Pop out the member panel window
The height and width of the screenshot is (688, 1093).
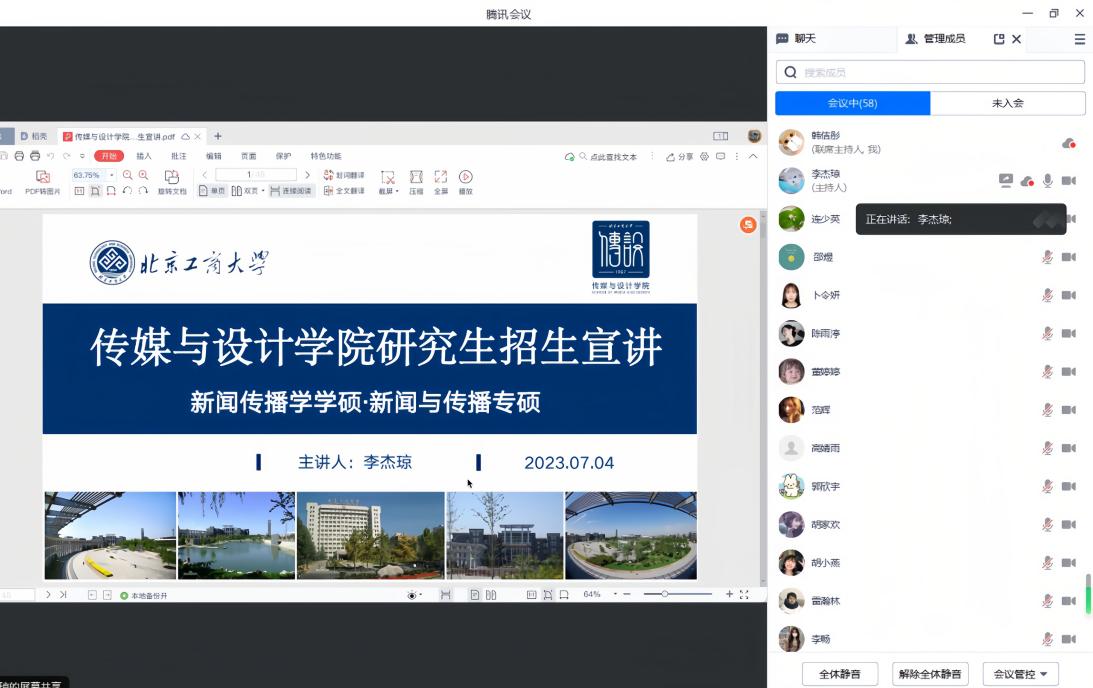998,39
